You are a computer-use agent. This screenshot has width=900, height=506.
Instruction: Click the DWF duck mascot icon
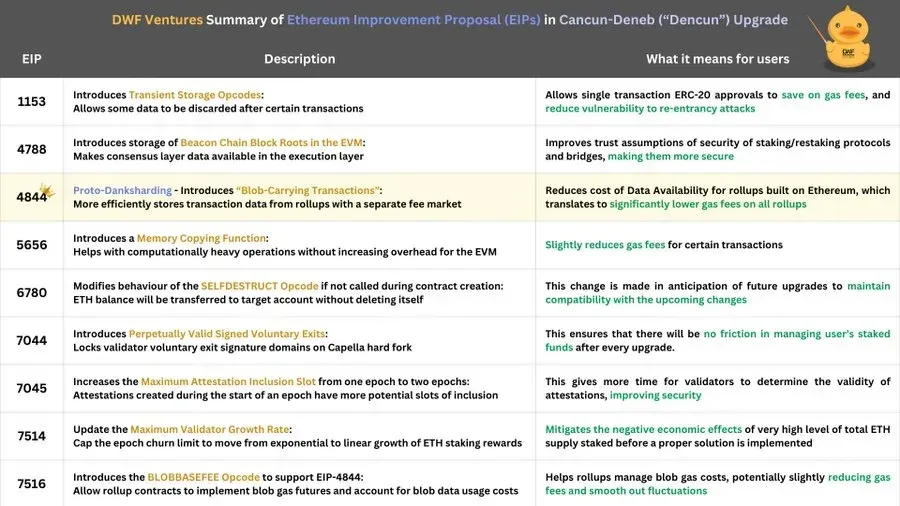coord(847,39)
